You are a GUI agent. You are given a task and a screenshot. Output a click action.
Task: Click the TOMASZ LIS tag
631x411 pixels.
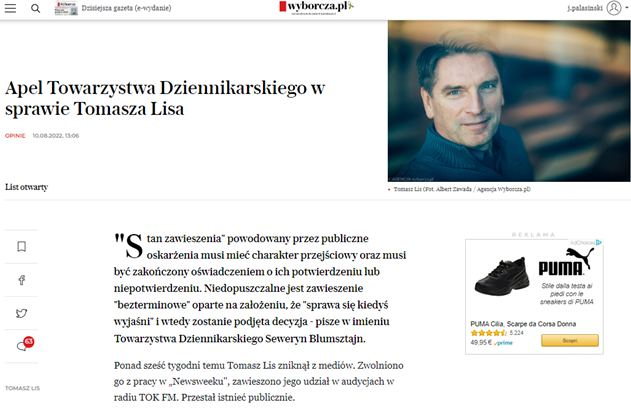(x=23, y=388)
